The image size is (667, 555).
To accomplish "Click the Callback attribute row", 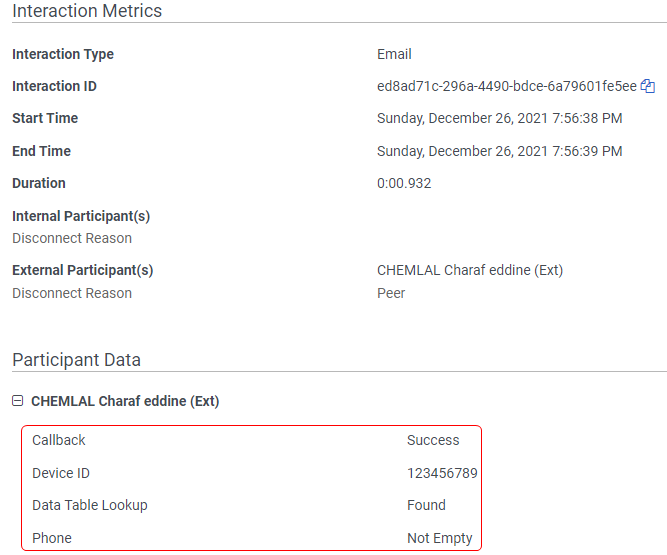I will click(250, 440).
